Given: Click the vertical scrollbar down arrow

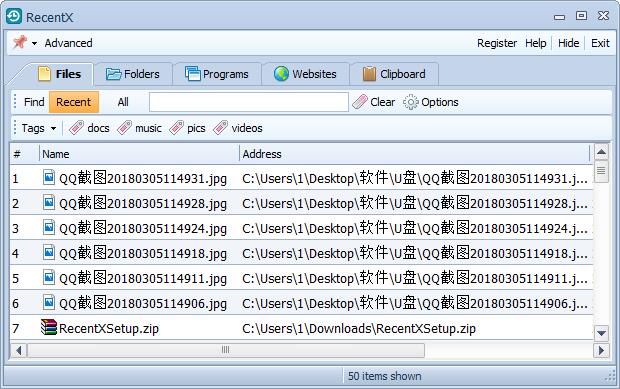Looking at the screenshot, I should tap(601, 333).
